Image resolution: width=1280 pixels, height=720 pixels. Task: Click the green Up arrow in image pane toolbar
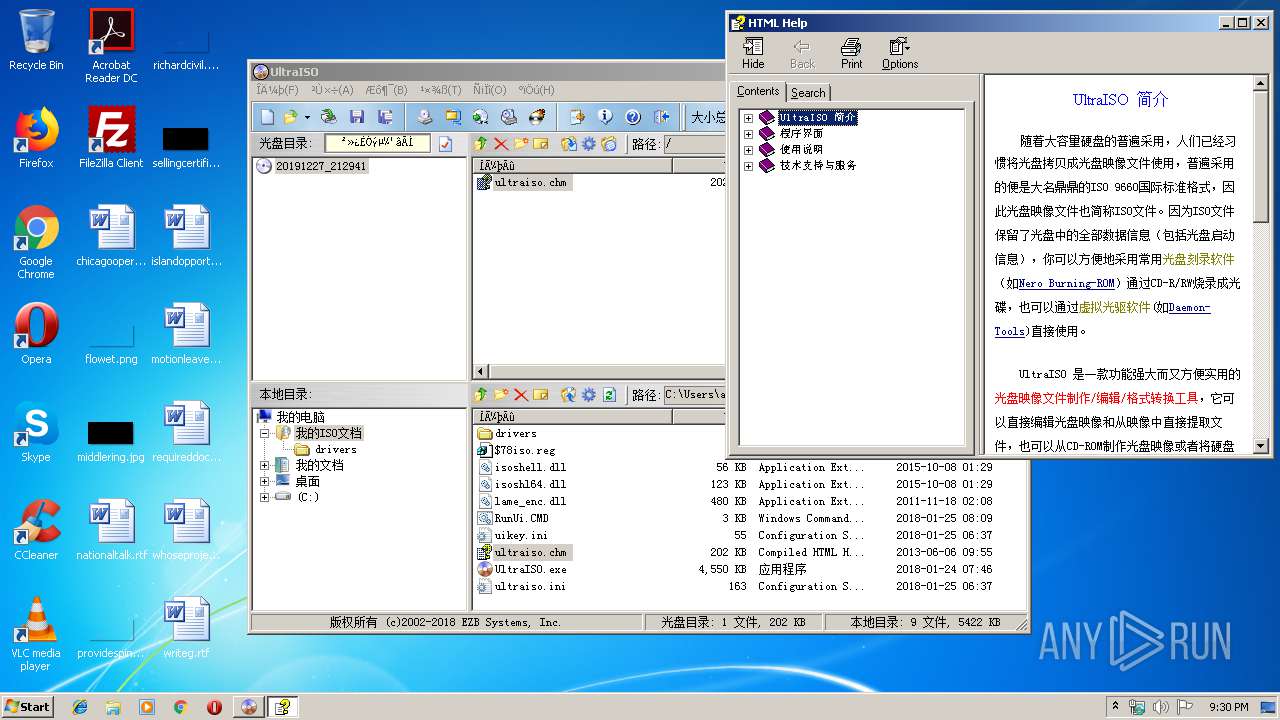481,144
